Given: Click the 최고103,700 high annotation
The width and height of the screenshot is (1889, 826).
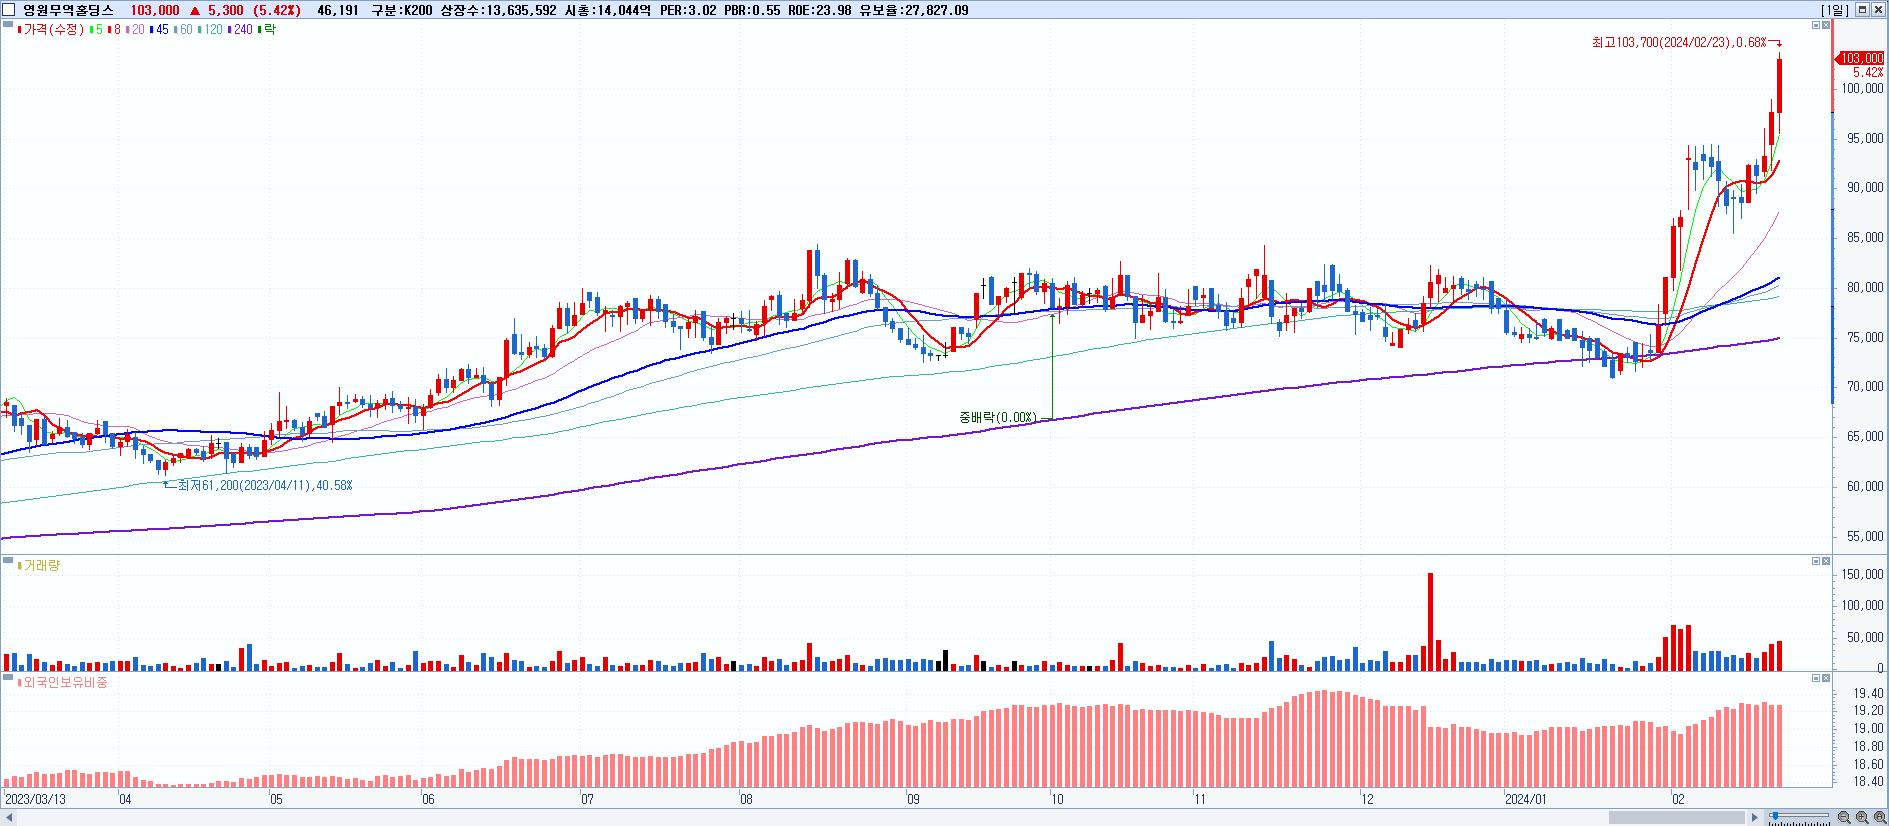Looking at the screenshot, I should (x=1679, y=42).
